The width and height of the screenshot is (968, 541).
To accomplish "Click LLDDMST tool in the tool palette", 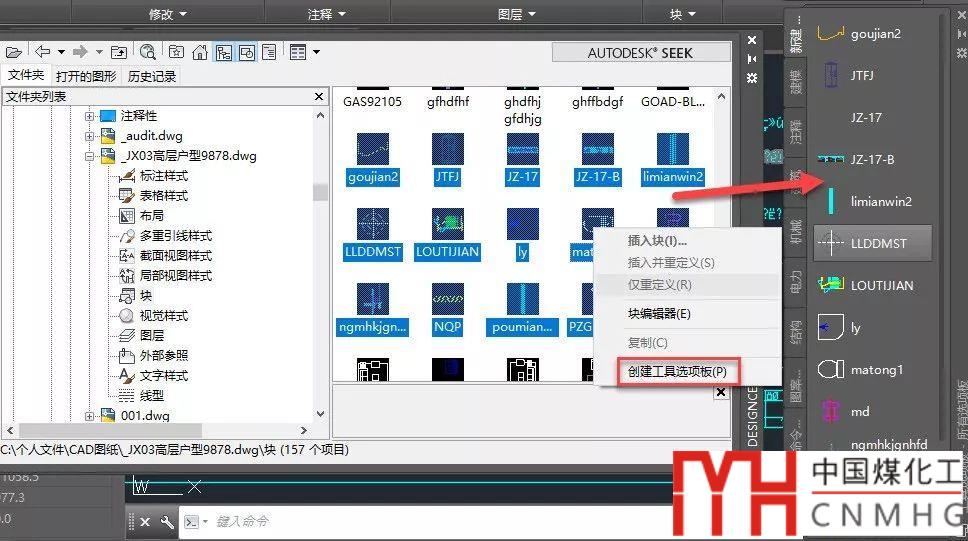I will point(872,243).
